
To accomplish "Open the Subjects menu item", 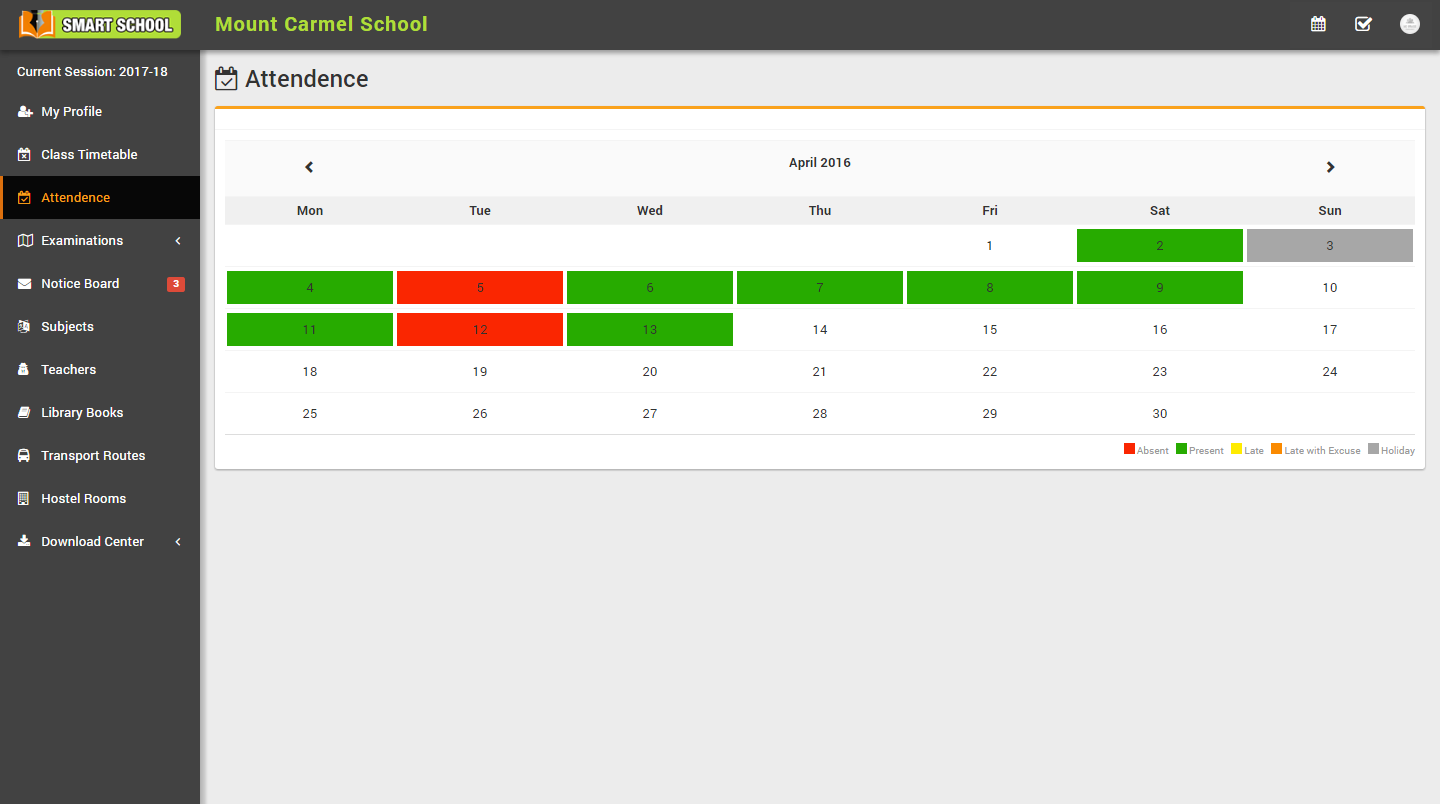I will 67,327.
